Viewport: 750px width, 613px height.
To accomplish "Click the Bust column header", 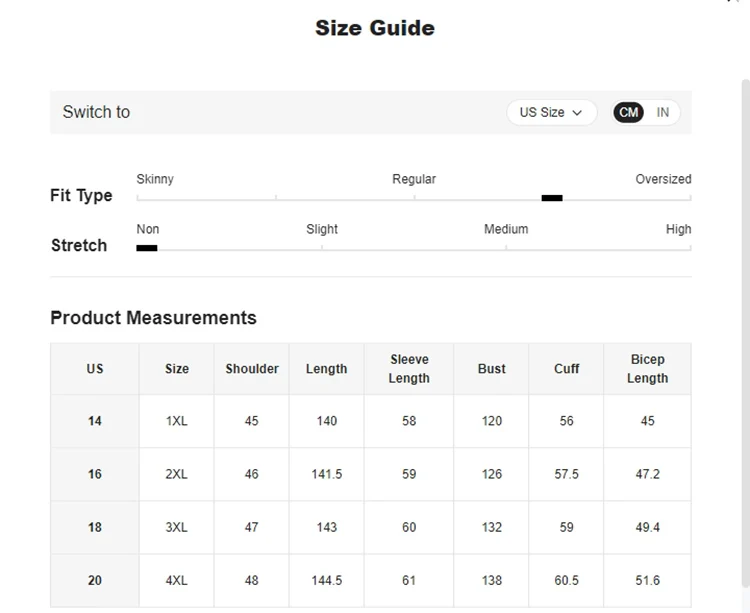I will point(491,369).
